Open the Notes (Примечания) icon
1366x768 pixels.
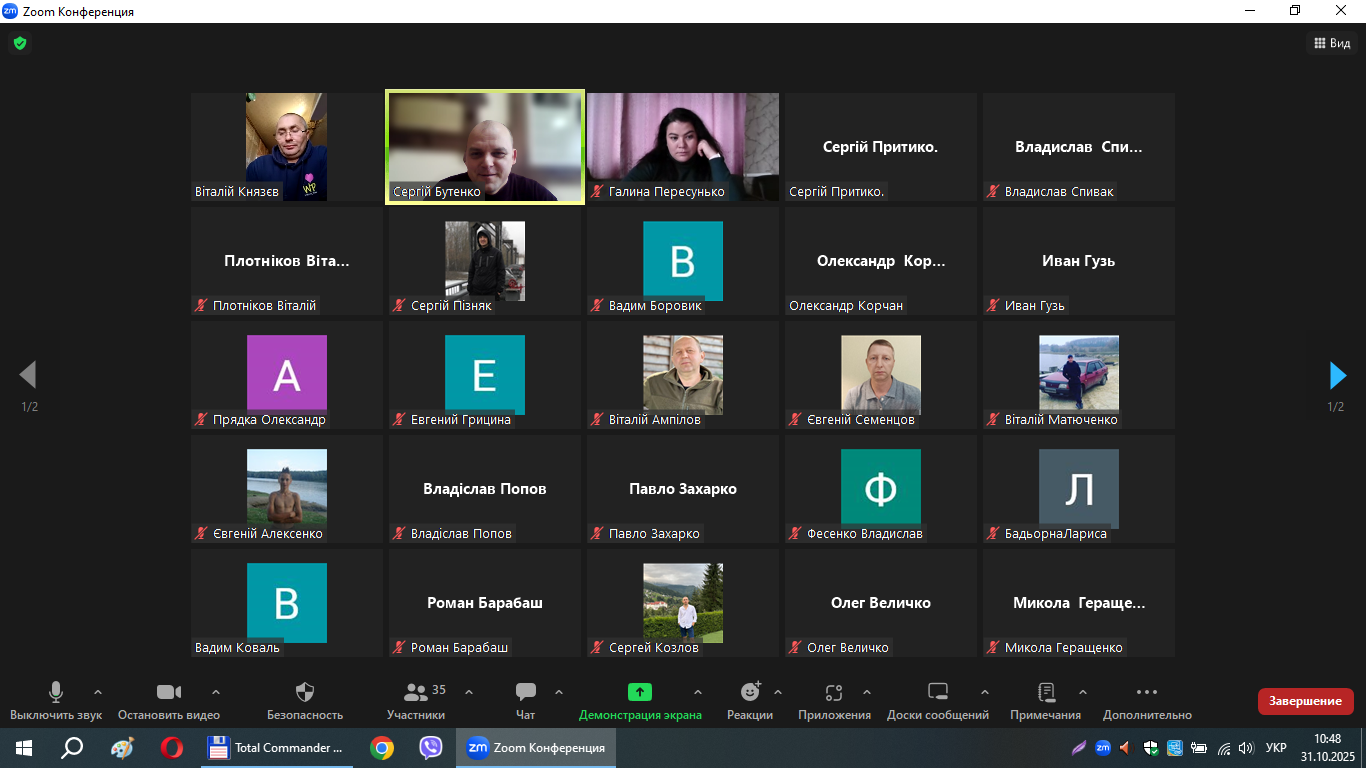click(1046, 693)
